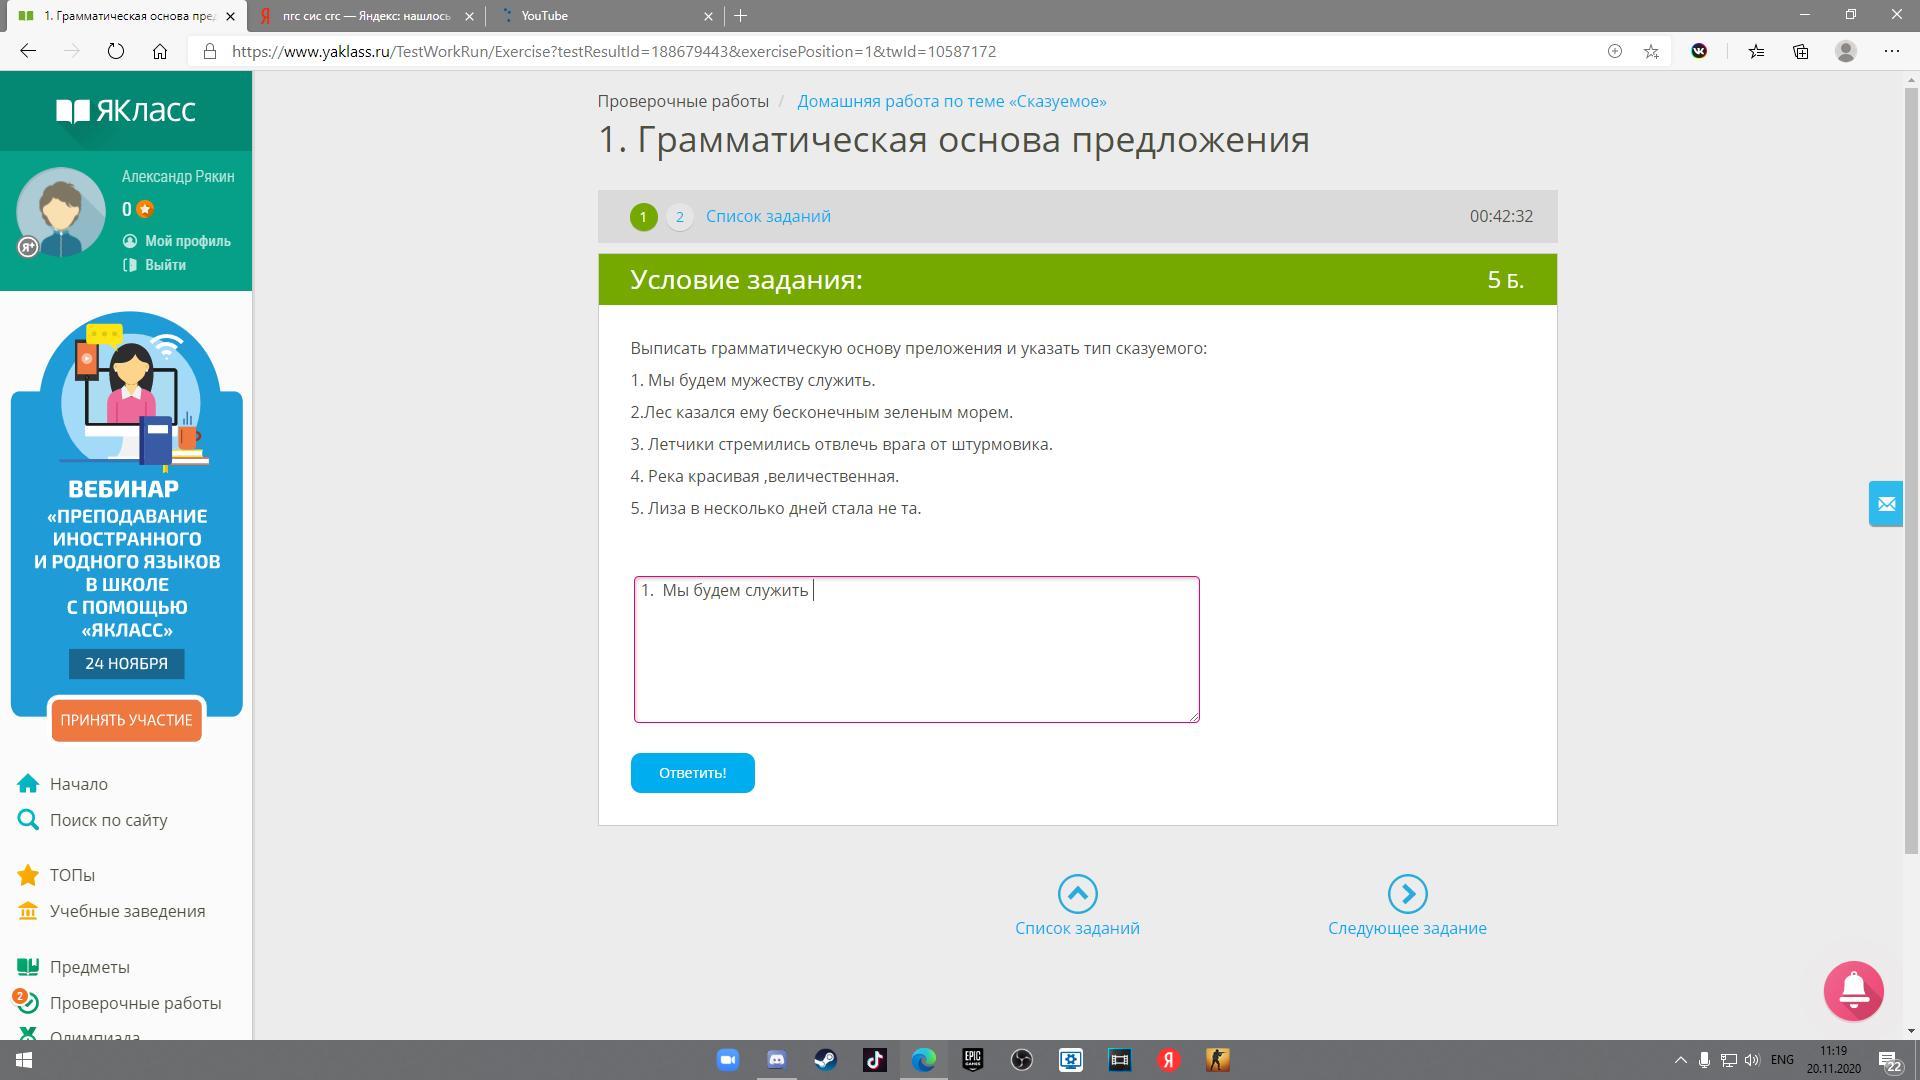The height and width of the screenshot is (1080, 1920).
Task: Open browser settings ellipsis menu
Action: coord(1891,51)
